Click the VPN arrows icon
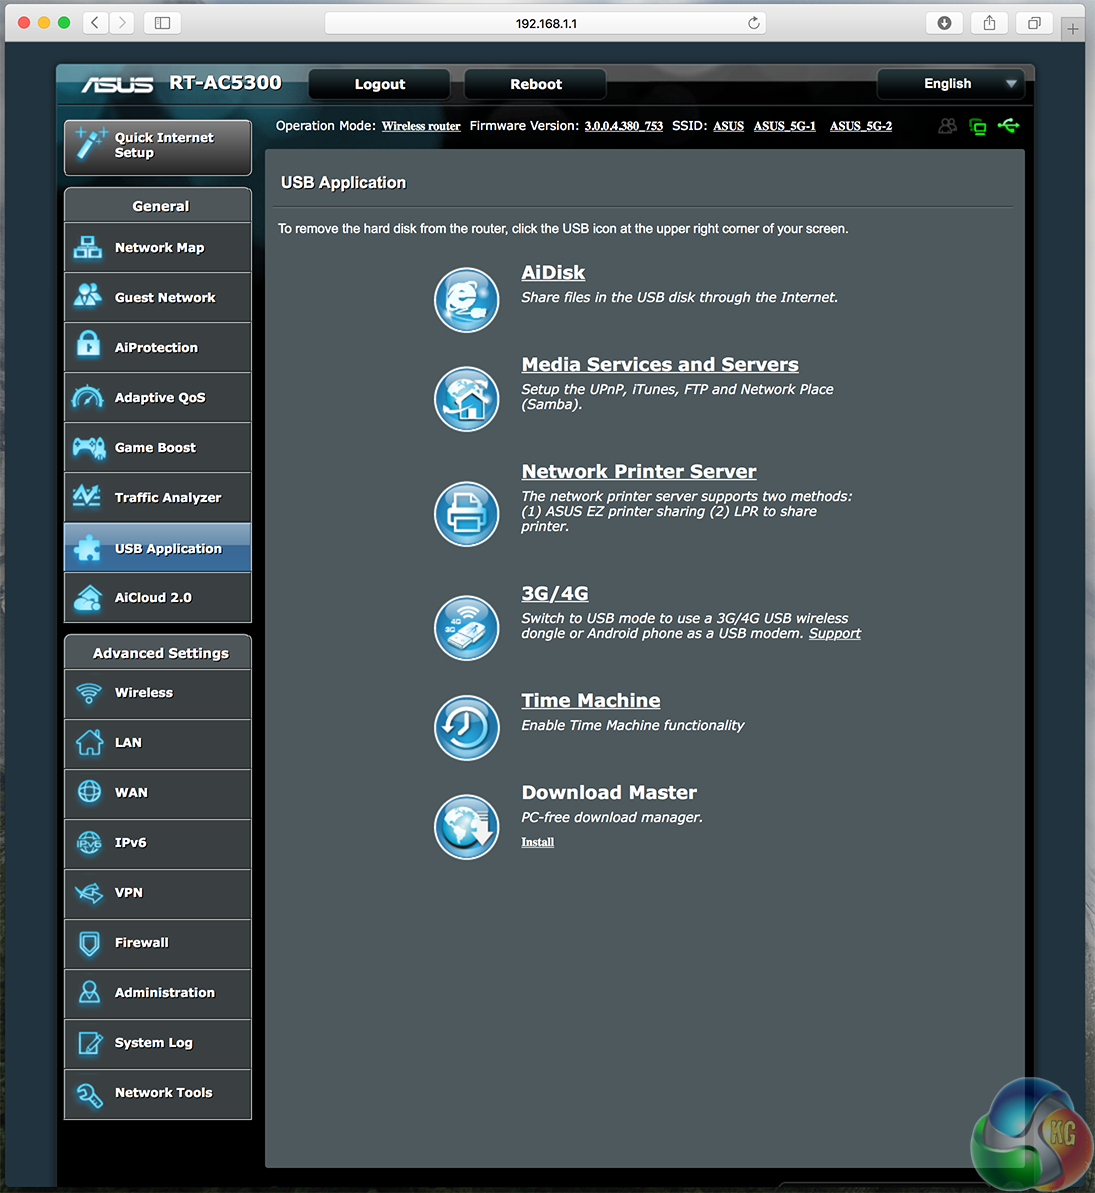This screenshot has height=1193, width=1095. (89, 892)
